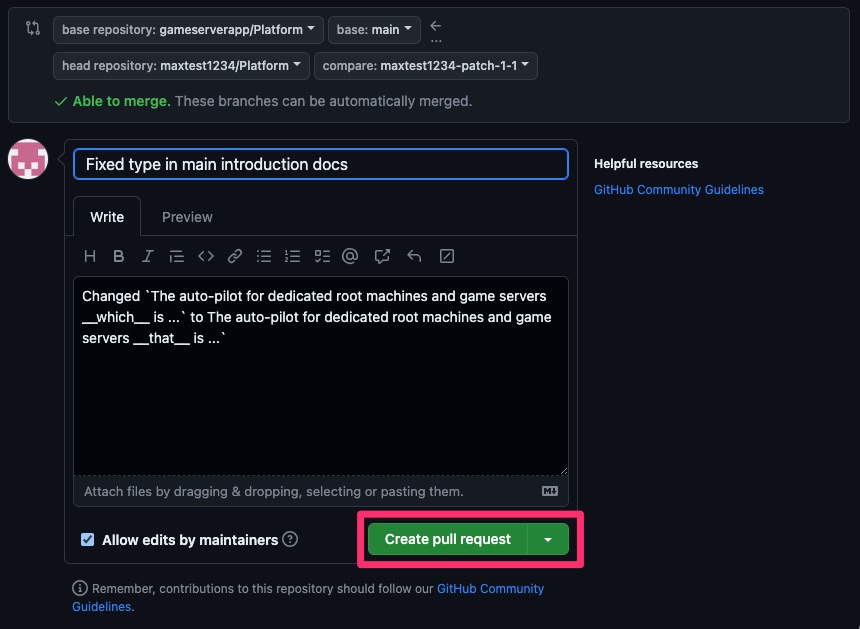860x629 pixels.
Task: Add a link using the chain icon
Action: (x=235, y=256)
